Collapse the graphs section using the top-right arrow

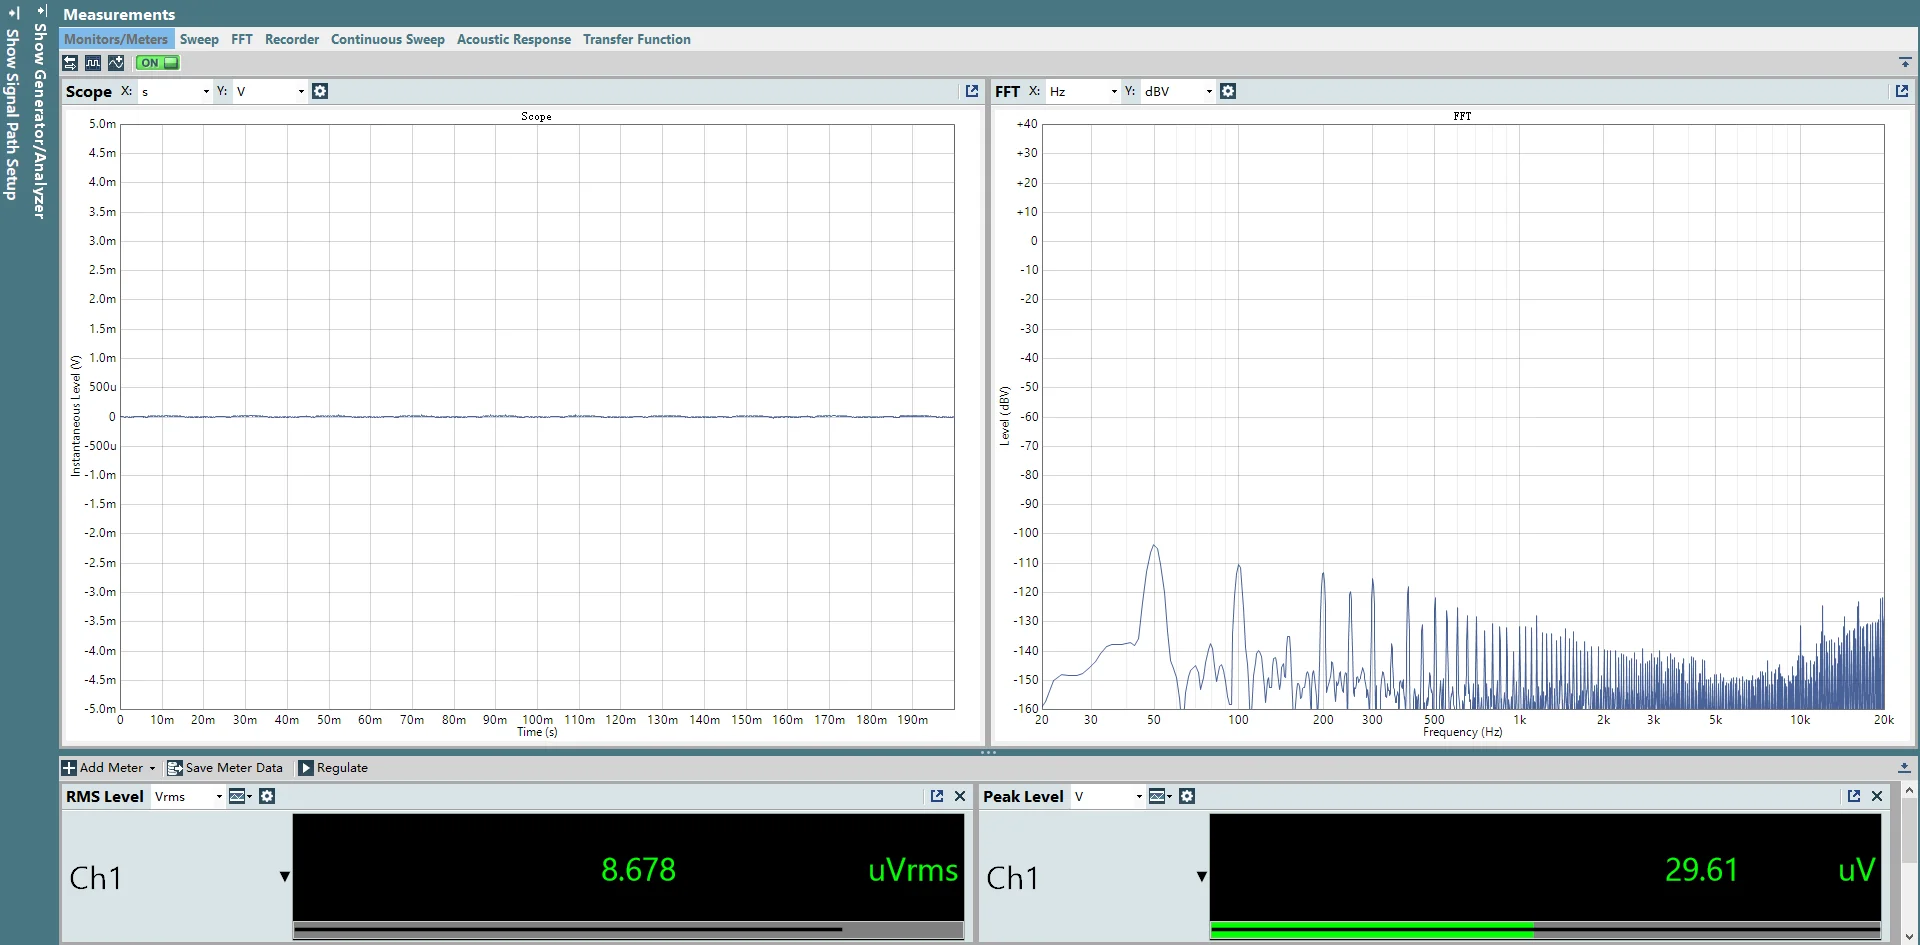(1905, 62)
